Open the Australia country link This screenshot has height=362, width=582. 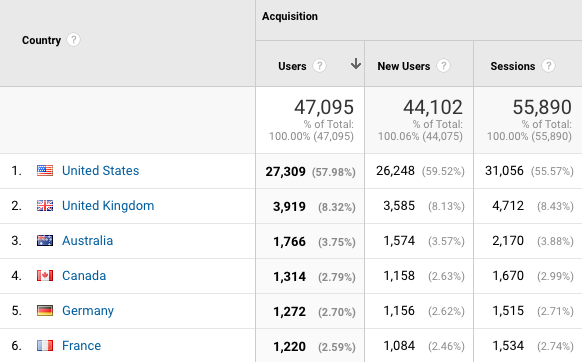tap(88, 241)
